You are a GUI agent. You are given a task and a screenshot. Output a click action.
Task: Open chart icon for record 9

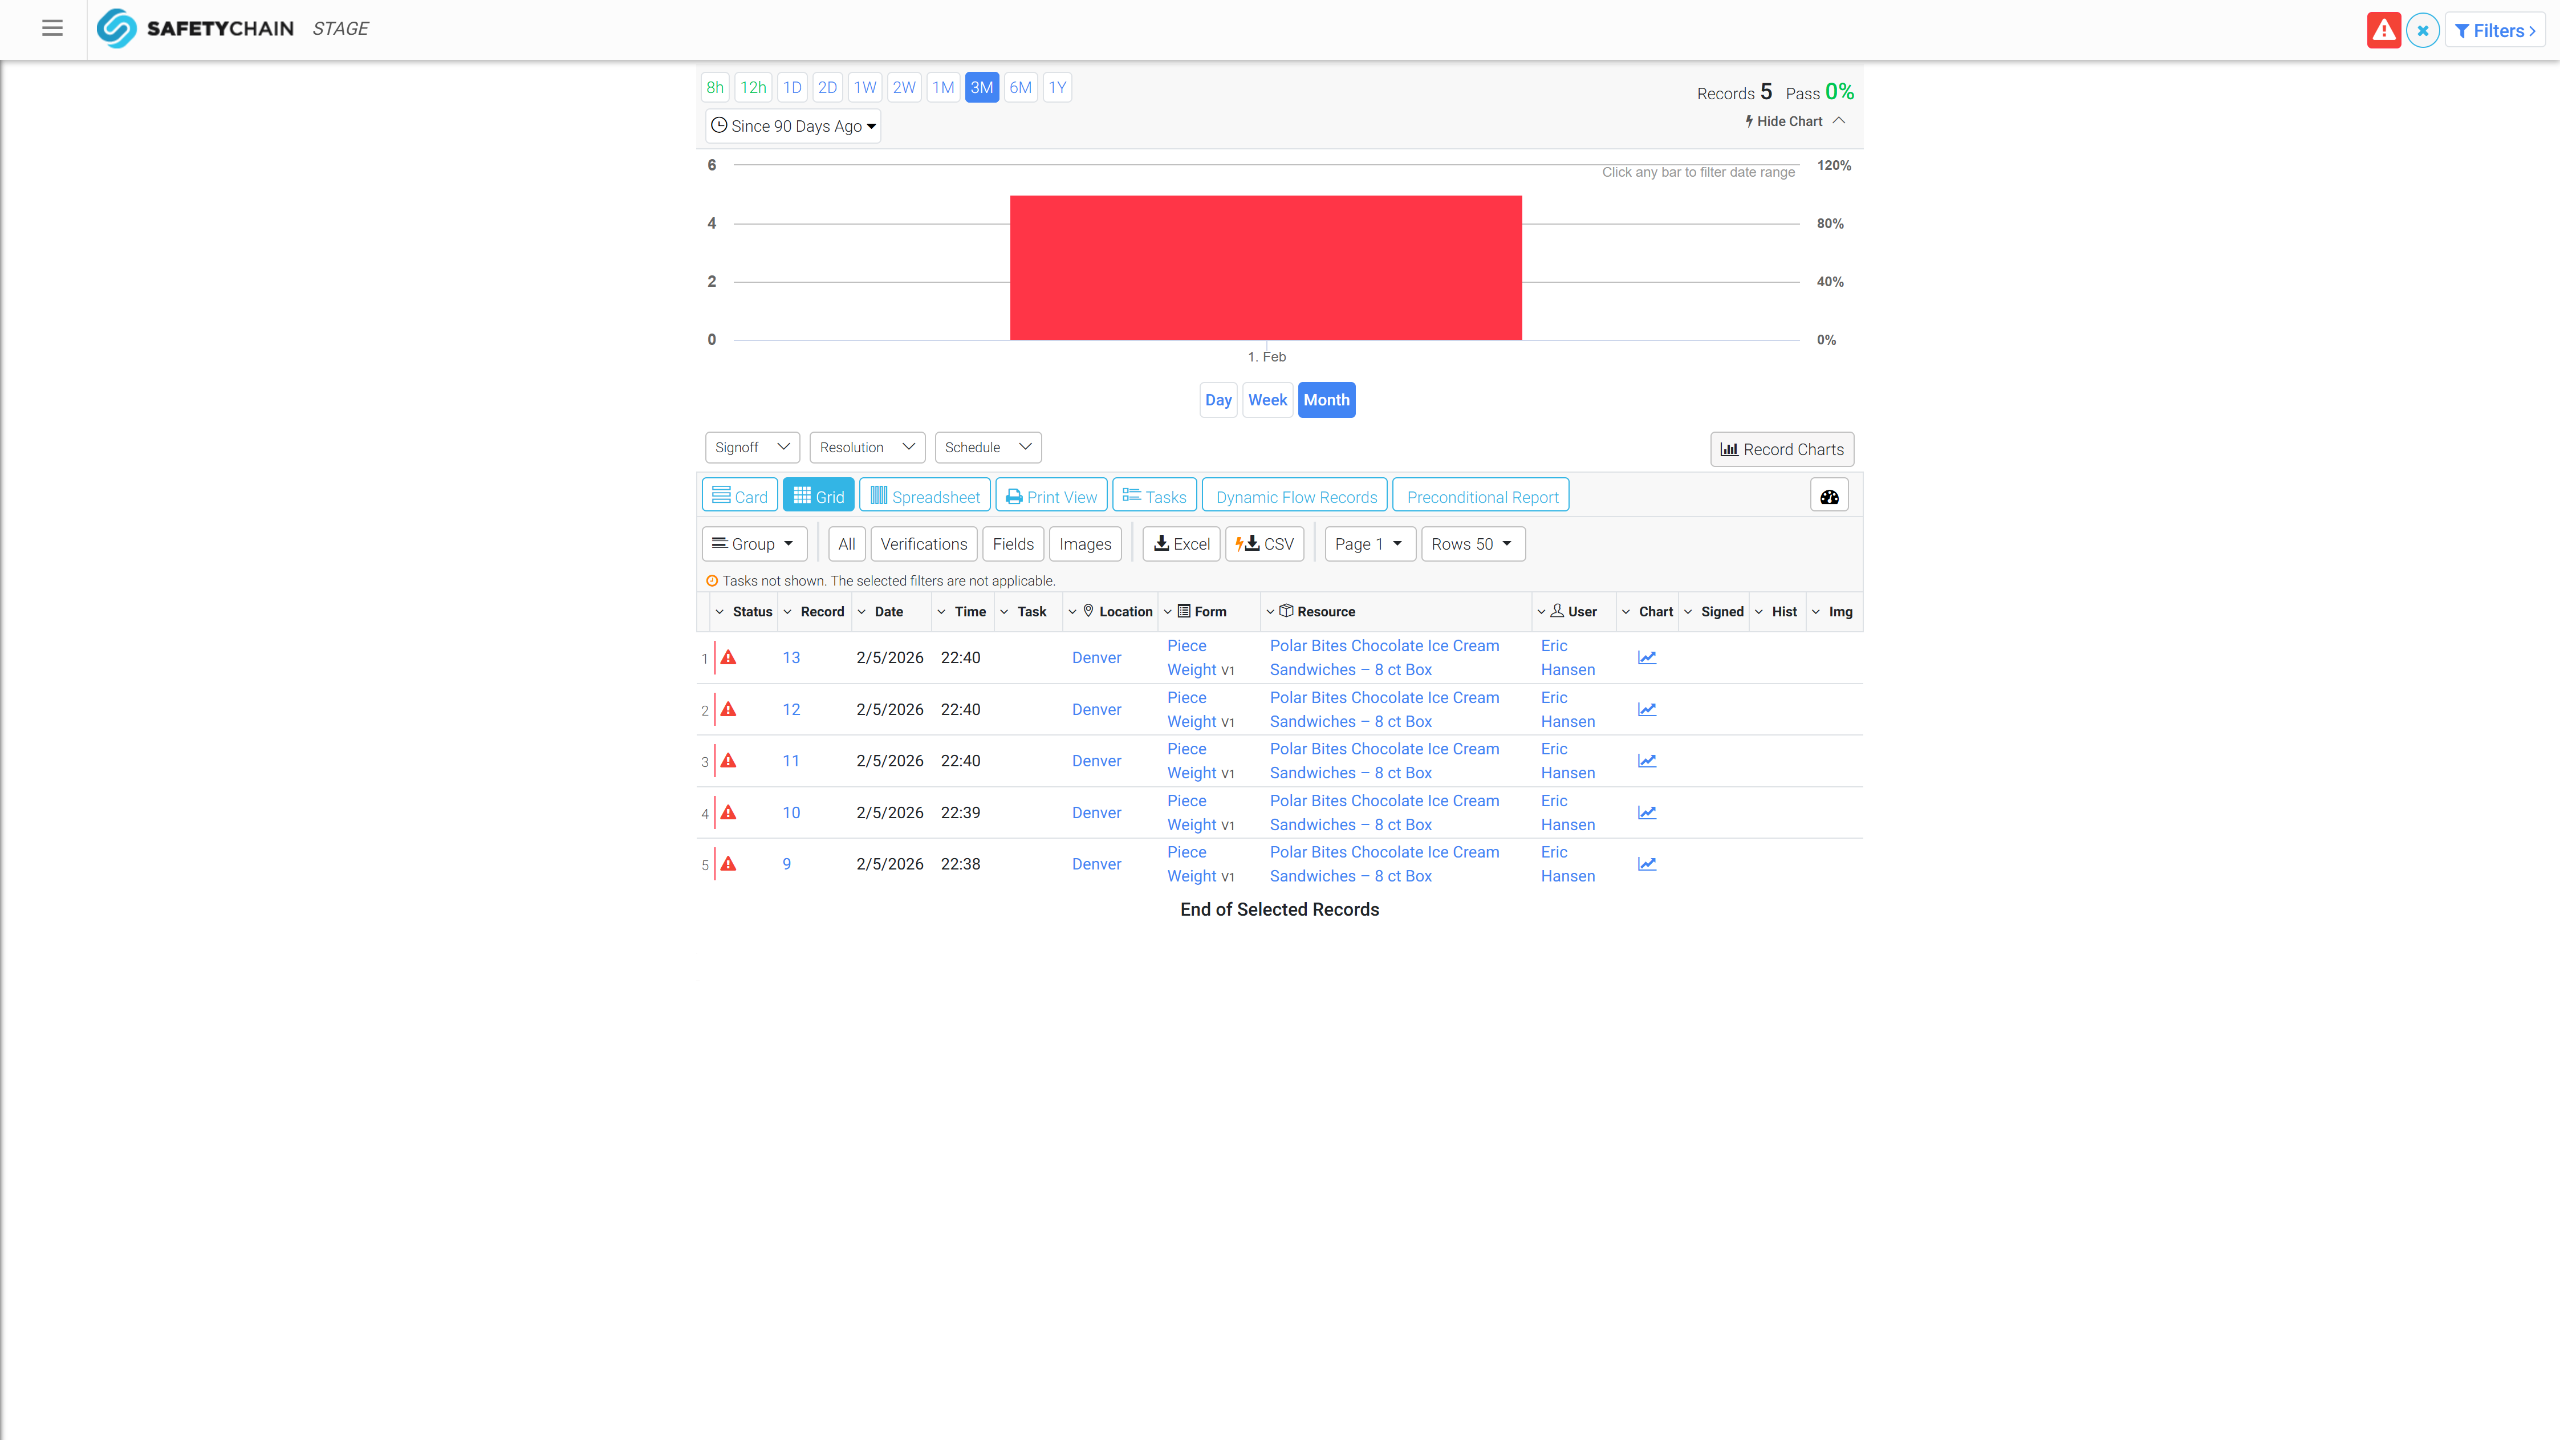[1647, 864]
